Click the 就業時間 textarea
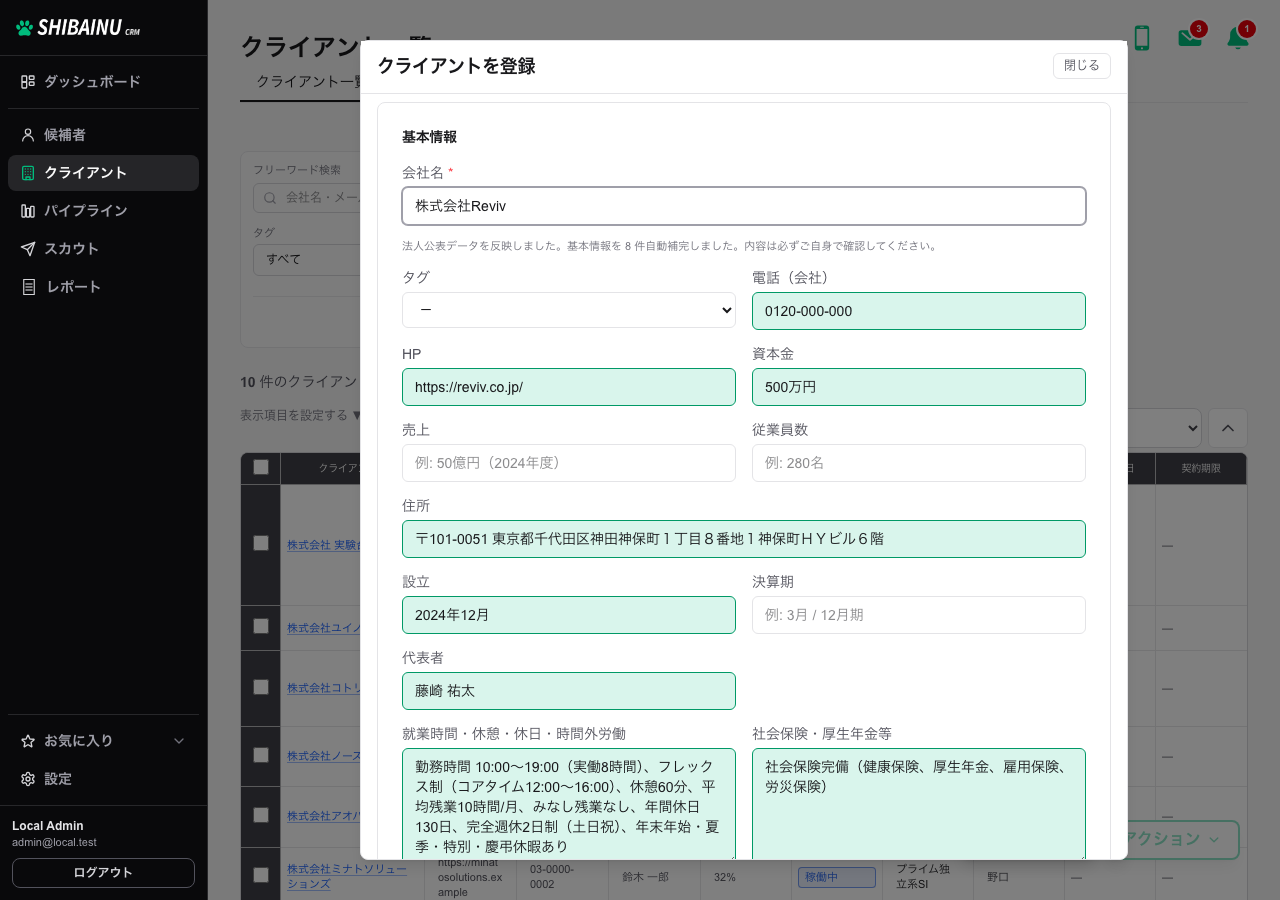 click(x=569, y=804)
